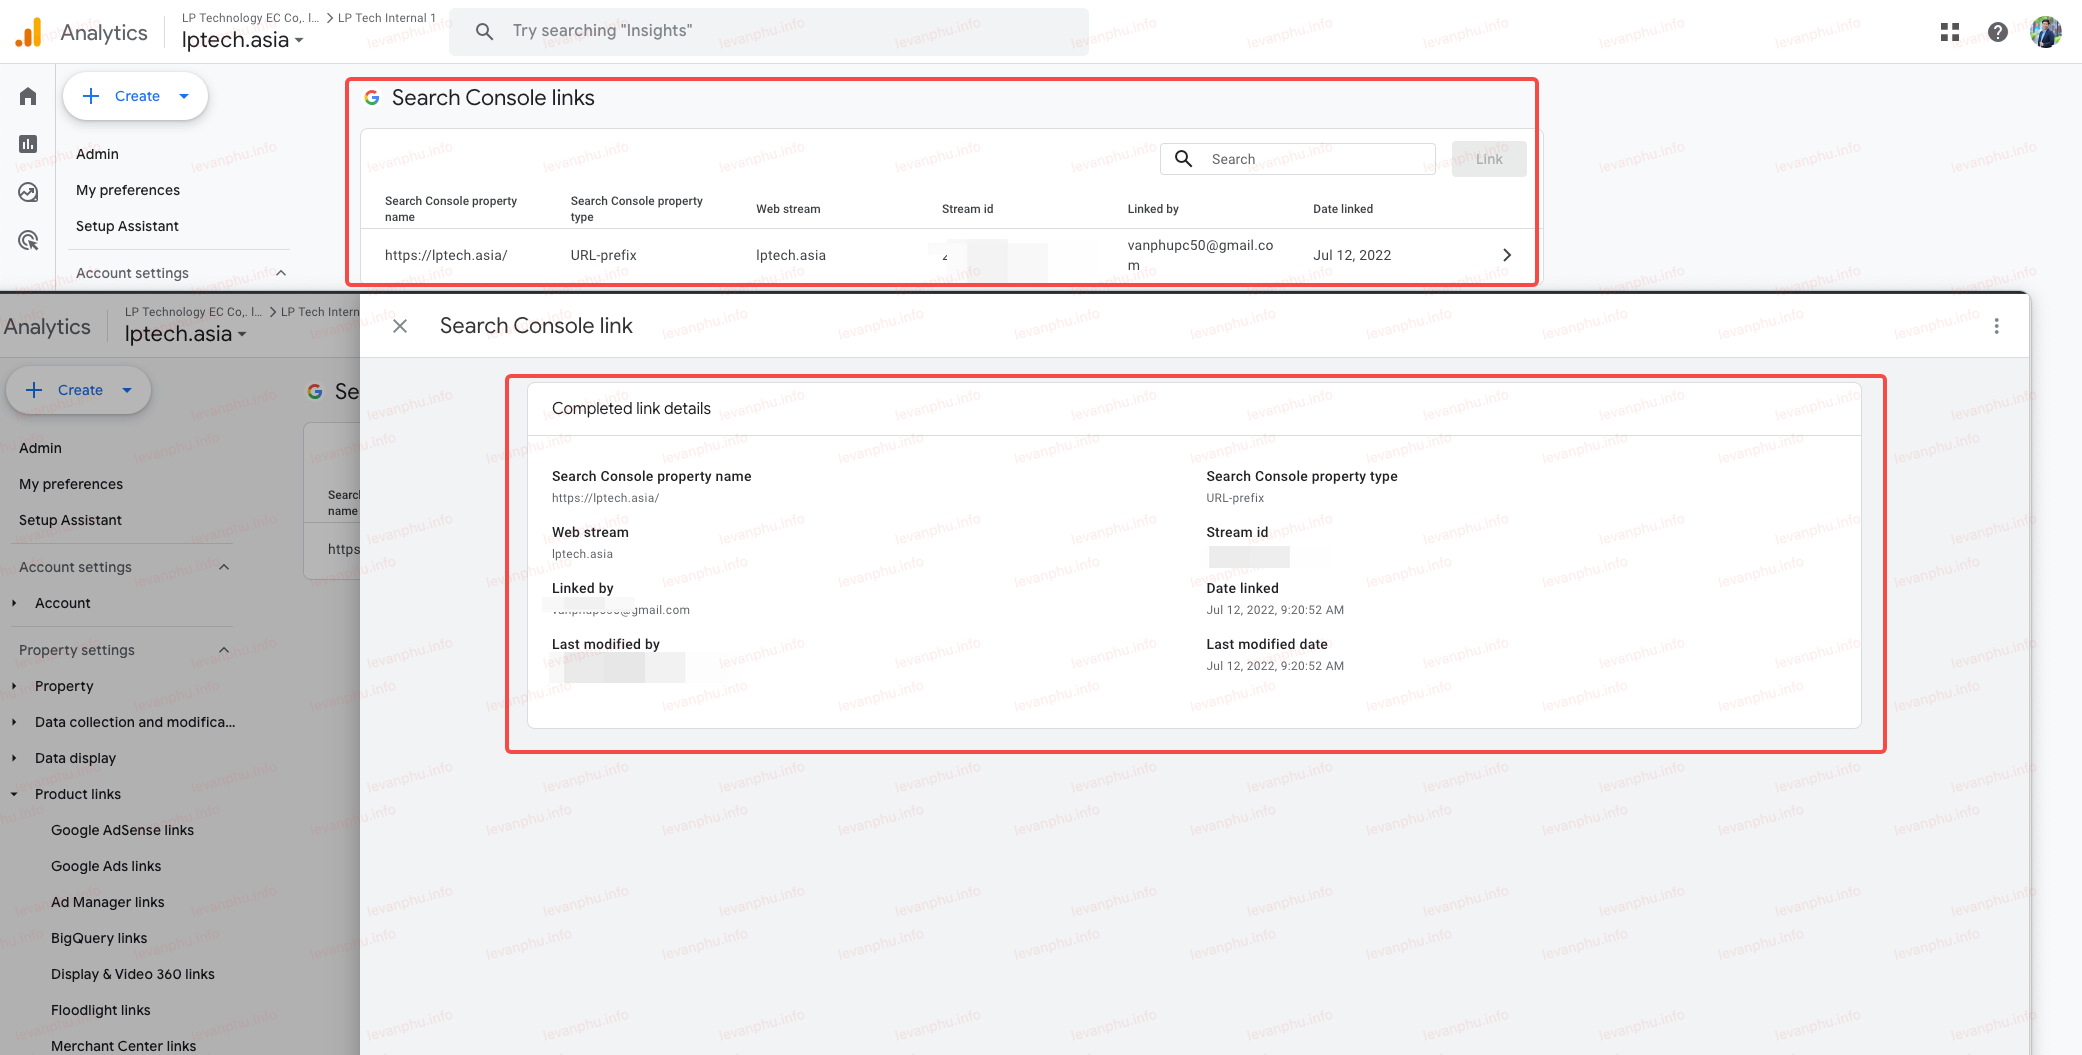2082x1055 pixels.
Task: Click LP Tech Internal 1 breadcrumb in top window
Action: point(387,18)
